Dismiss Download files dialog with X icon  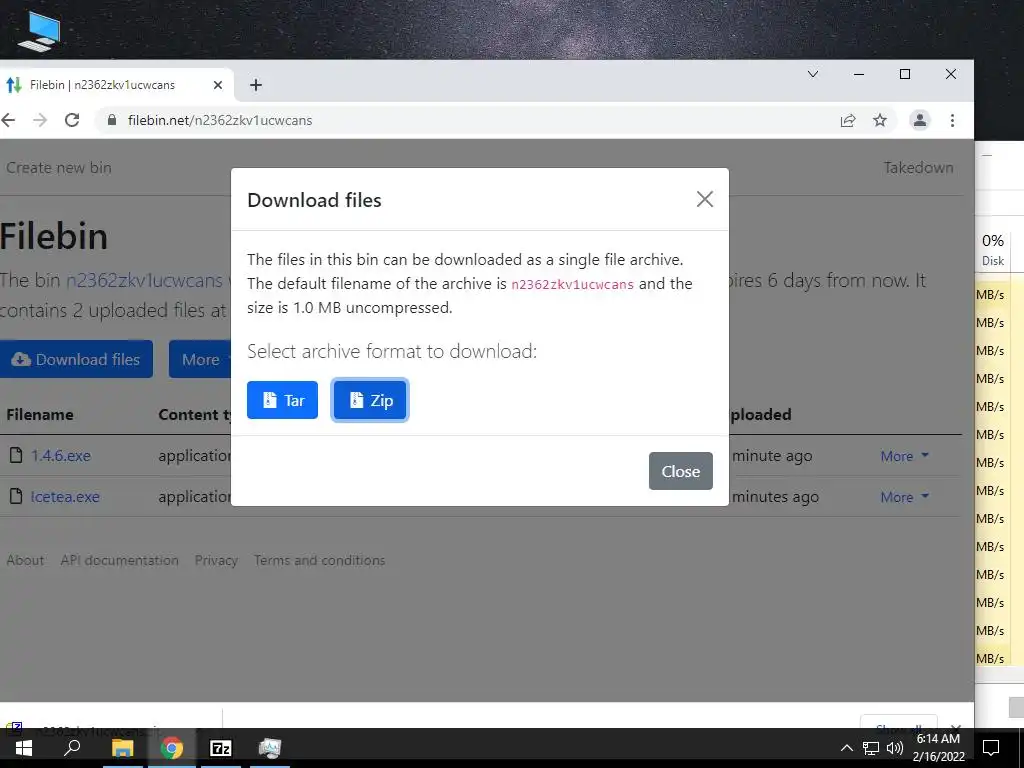tap(705, 199)
